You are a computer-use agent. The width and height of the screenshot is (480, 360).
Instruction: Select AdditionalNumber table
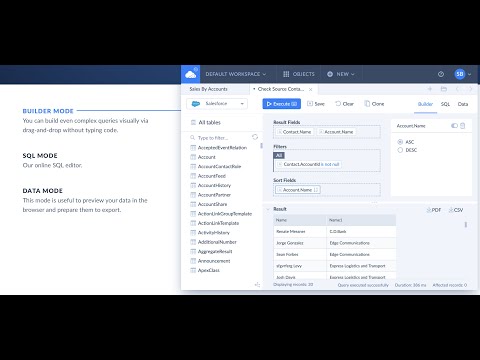click(x=217, y=242)
